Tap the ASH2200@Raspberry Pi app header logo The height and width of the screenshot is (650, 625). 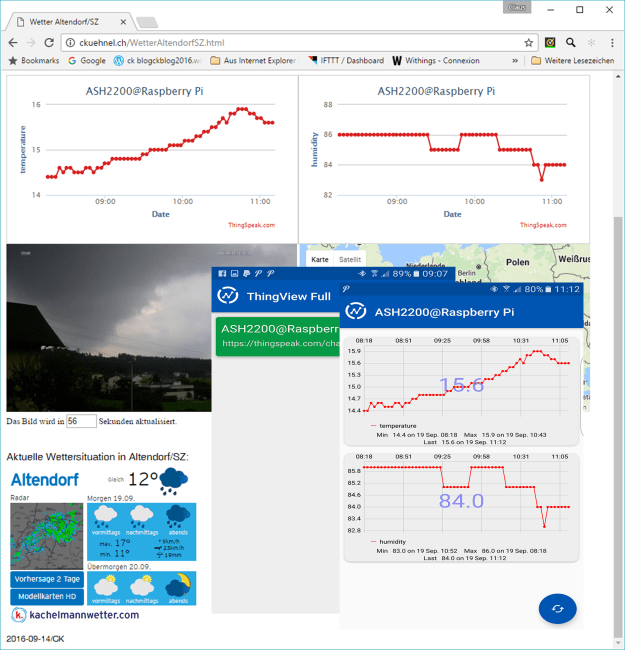point(356,312)
